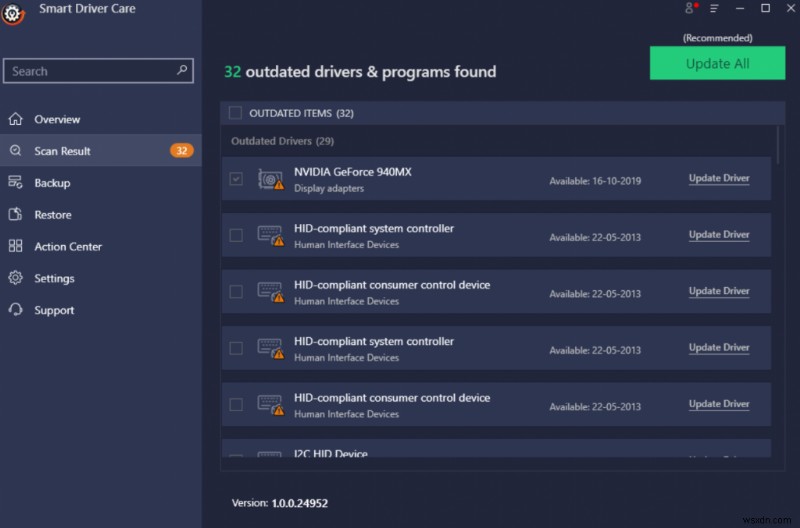The width and height of the screenshot is (800, 528).
Task: Click the NVIDIA GeForce 940MX driver name
Action: [x=353, y=172]
